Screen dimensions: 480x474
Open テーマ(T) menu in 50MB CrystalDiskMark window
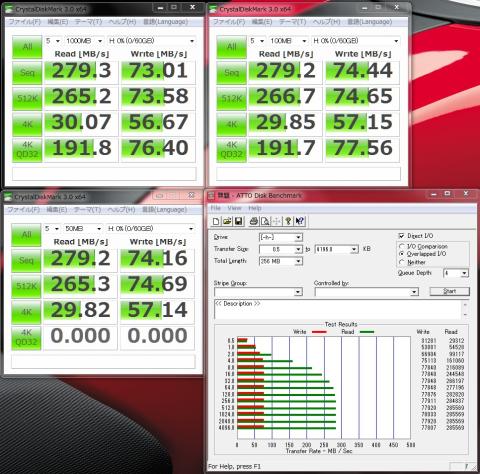pos(87,210)
